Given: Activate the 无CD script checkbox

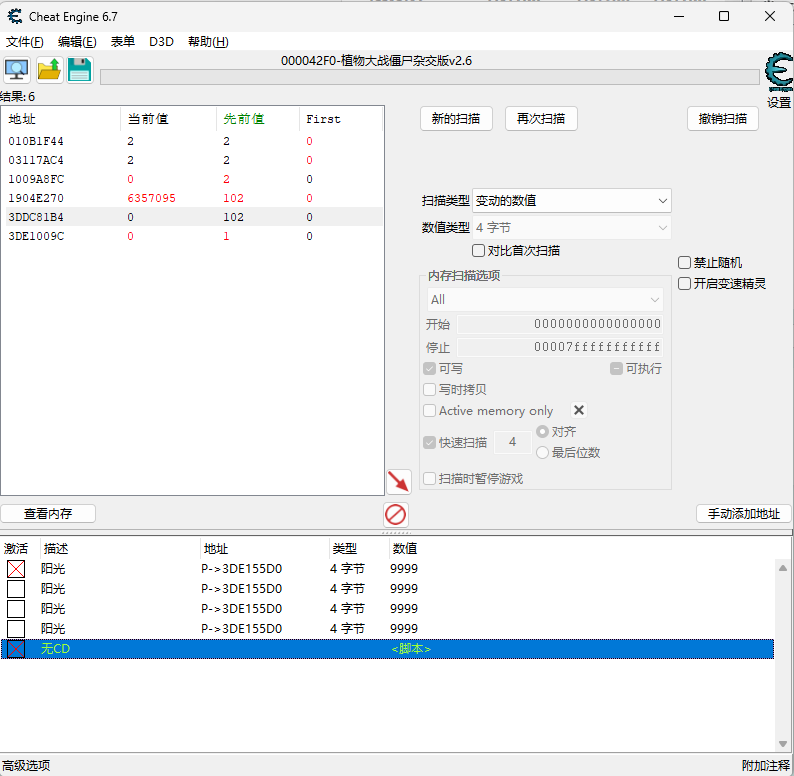Looking at the screenshot, I should point(16,649).
